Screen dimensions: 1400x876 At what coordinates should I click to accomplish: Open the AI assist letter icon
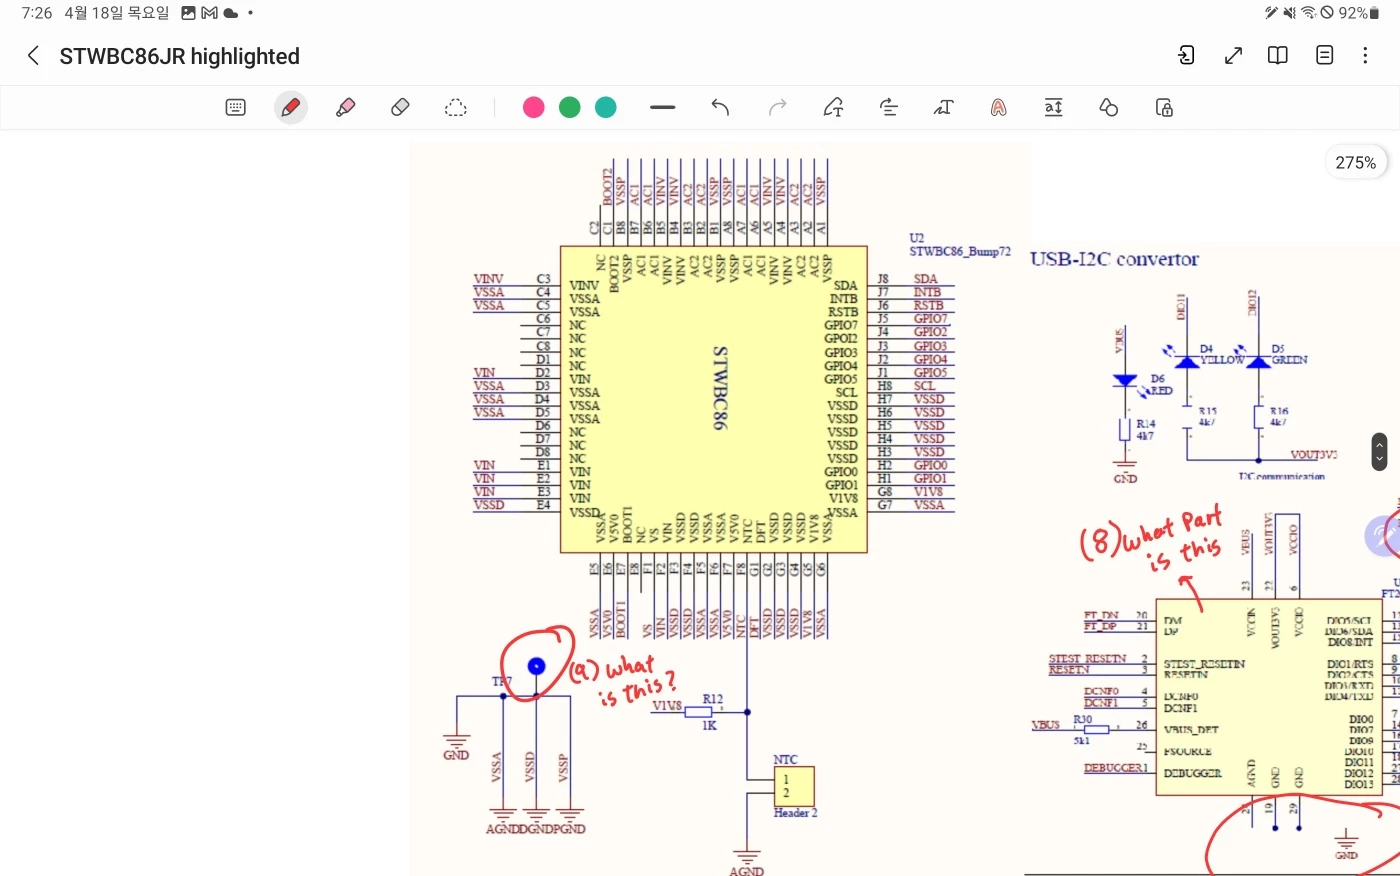pos(998,107)
